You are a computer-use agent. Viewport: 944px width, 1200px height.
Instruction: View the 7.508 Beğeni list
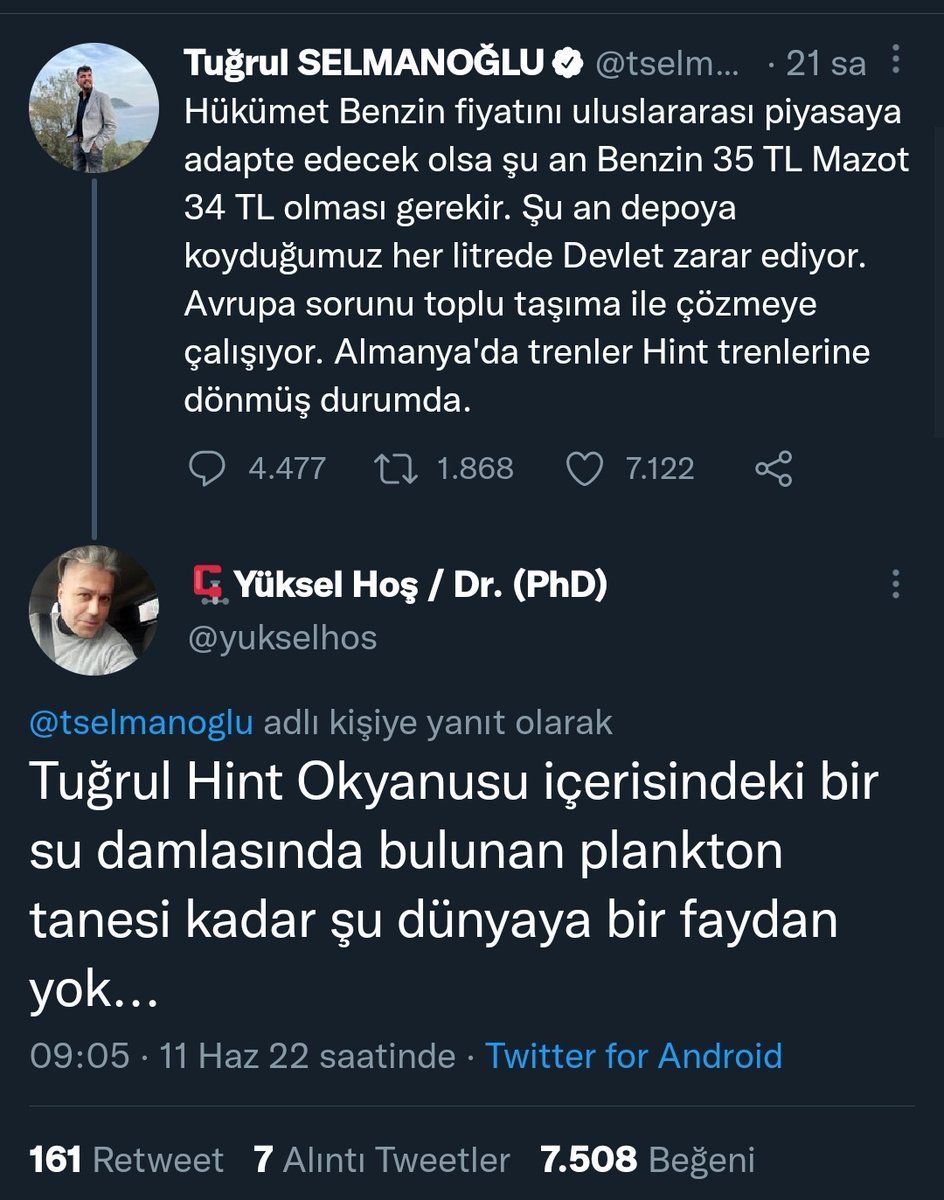point(647,1160)
